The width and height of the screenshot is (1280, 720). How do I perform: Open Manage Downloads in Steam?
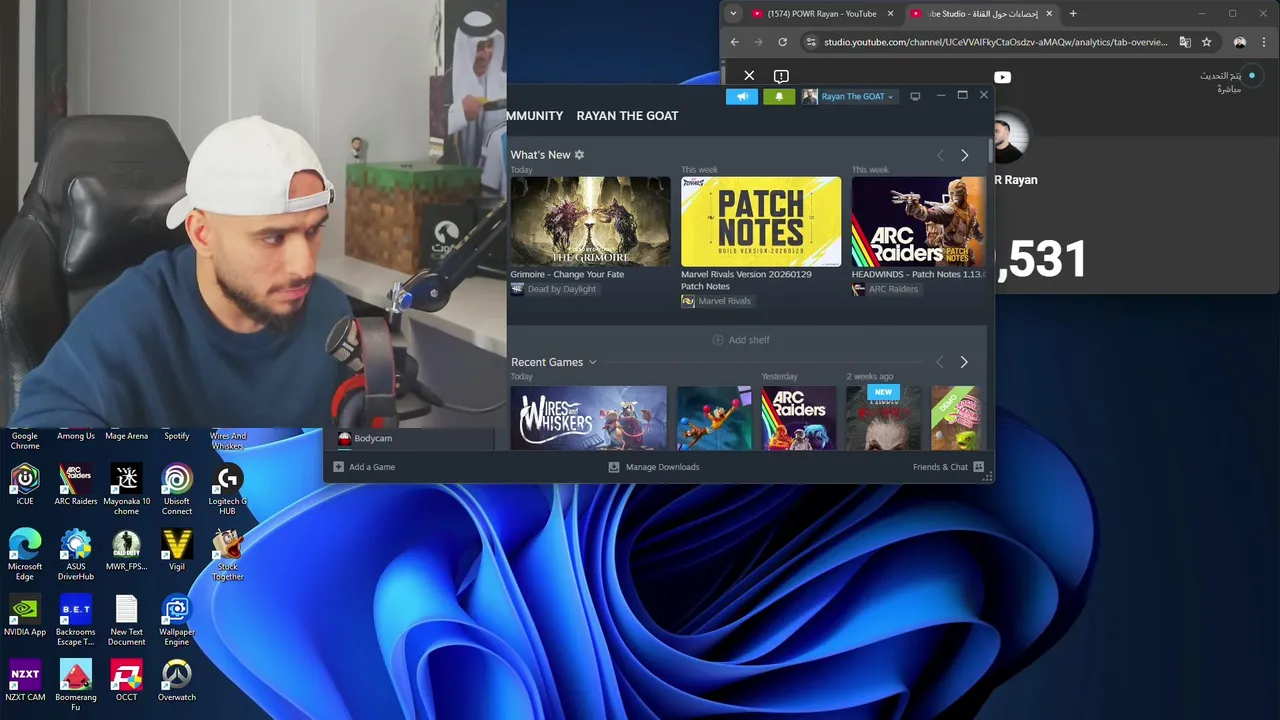coord(654,467)
